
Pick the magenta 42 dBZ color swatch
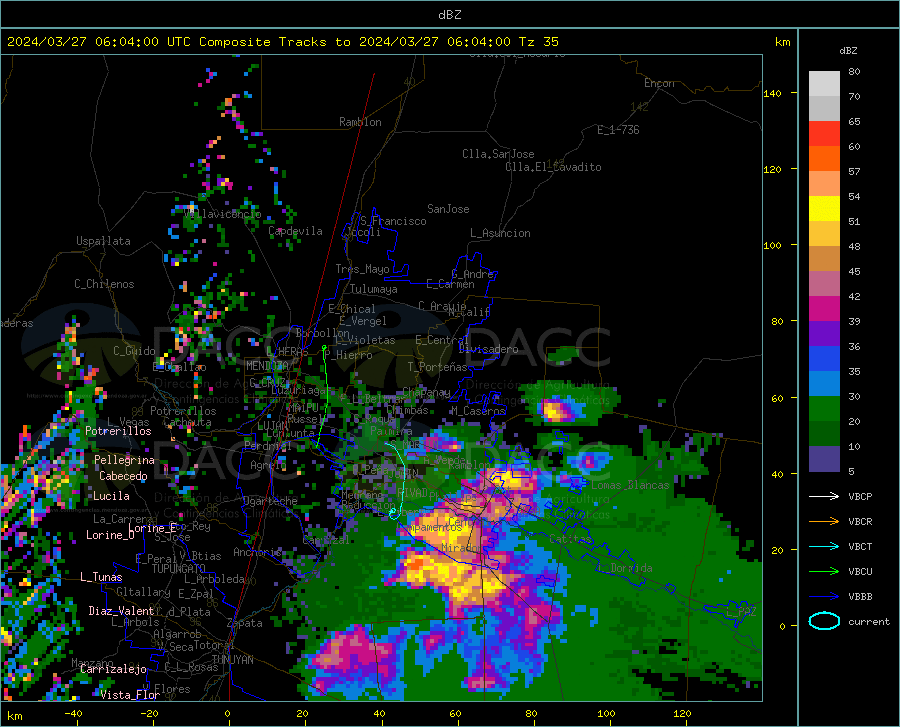click(824, 308)
